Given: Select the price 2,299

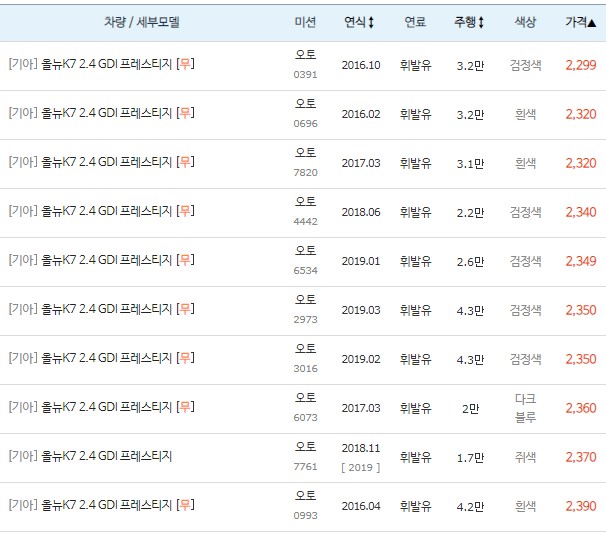Looking at the screenshot, I should click(581, 65).
